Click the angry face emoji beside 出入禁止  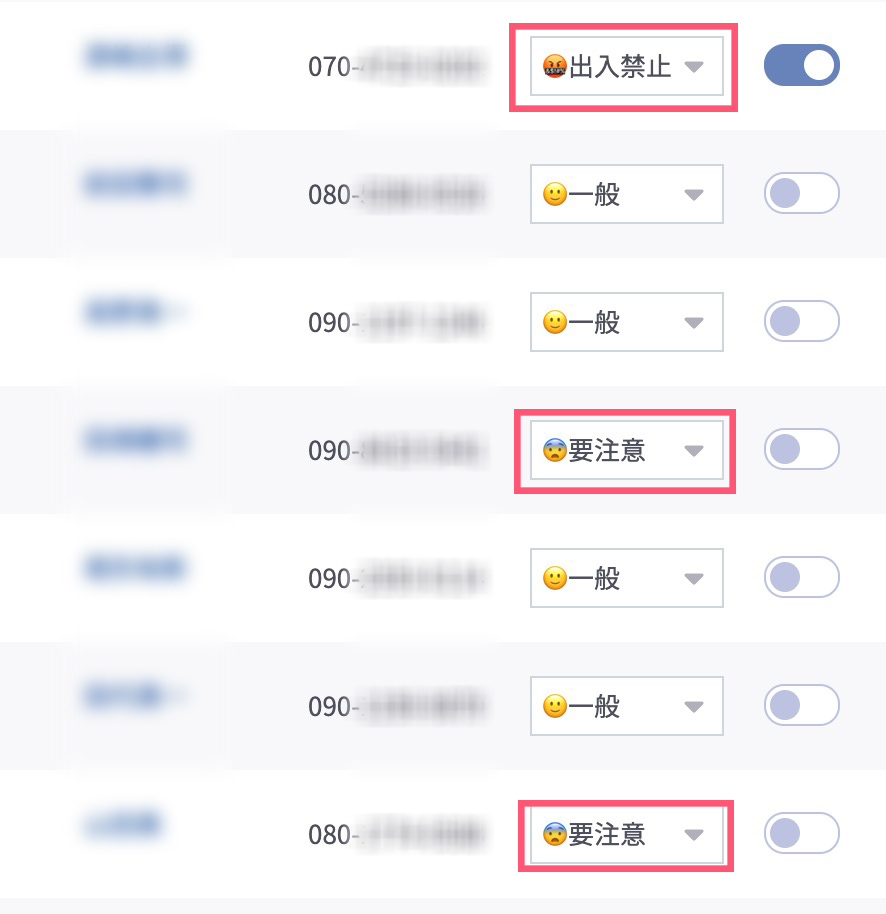pos(555,67)
